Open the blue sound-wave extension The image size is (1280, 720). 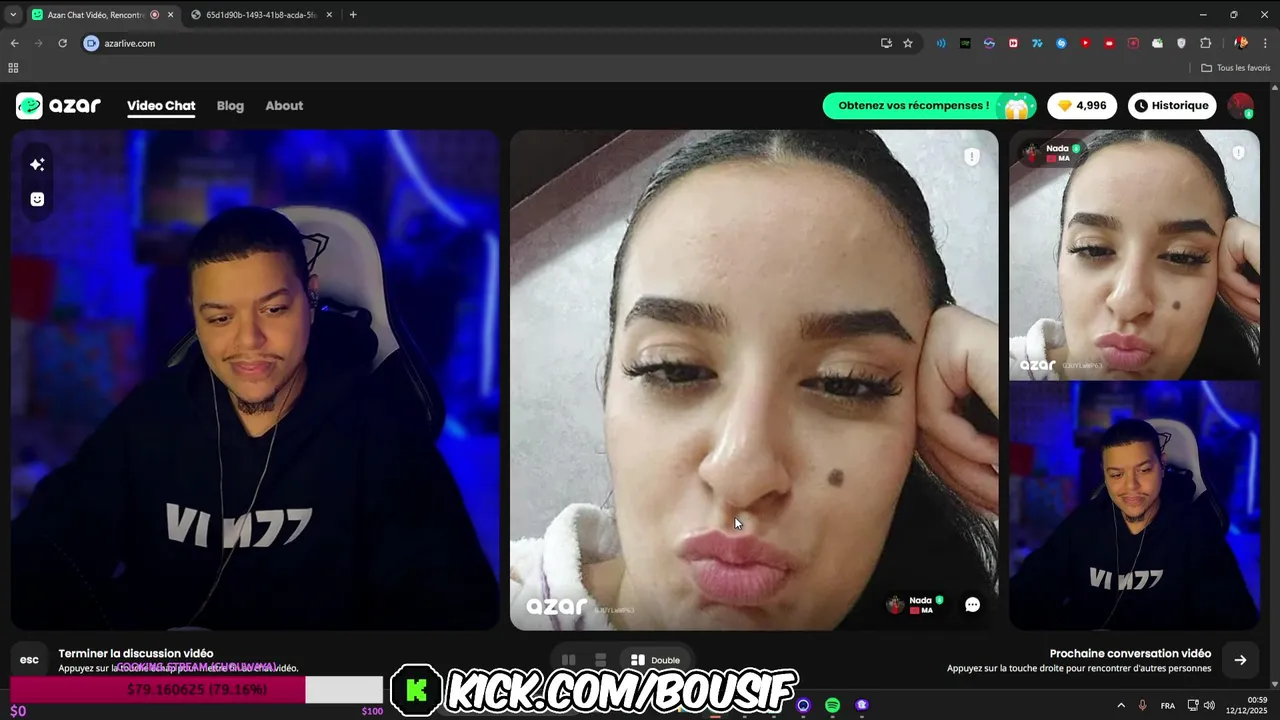tap(941, 43)
